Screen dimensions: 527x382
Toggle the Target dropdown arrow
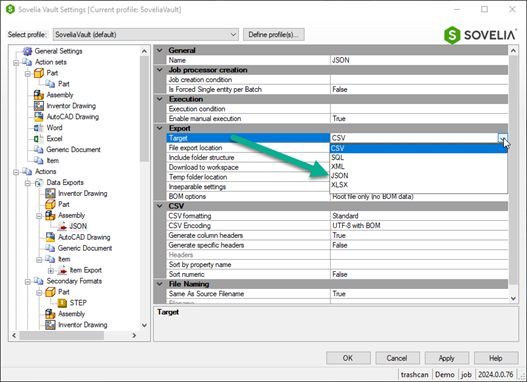click(502, 138)
